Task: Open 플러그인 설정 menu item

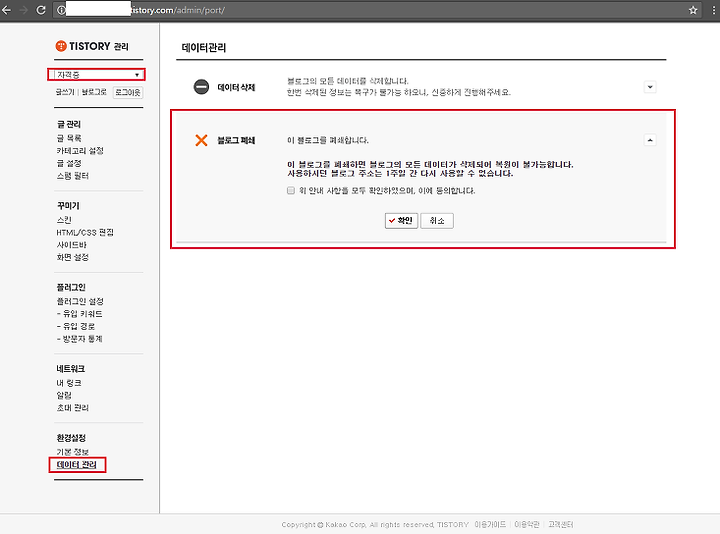Action: pos(80,301)
